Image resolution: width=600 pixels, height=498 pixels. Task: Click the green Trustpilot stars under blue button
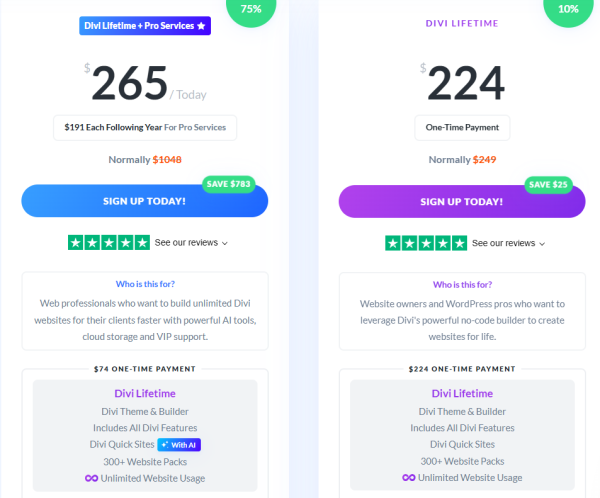coord(109,243)
